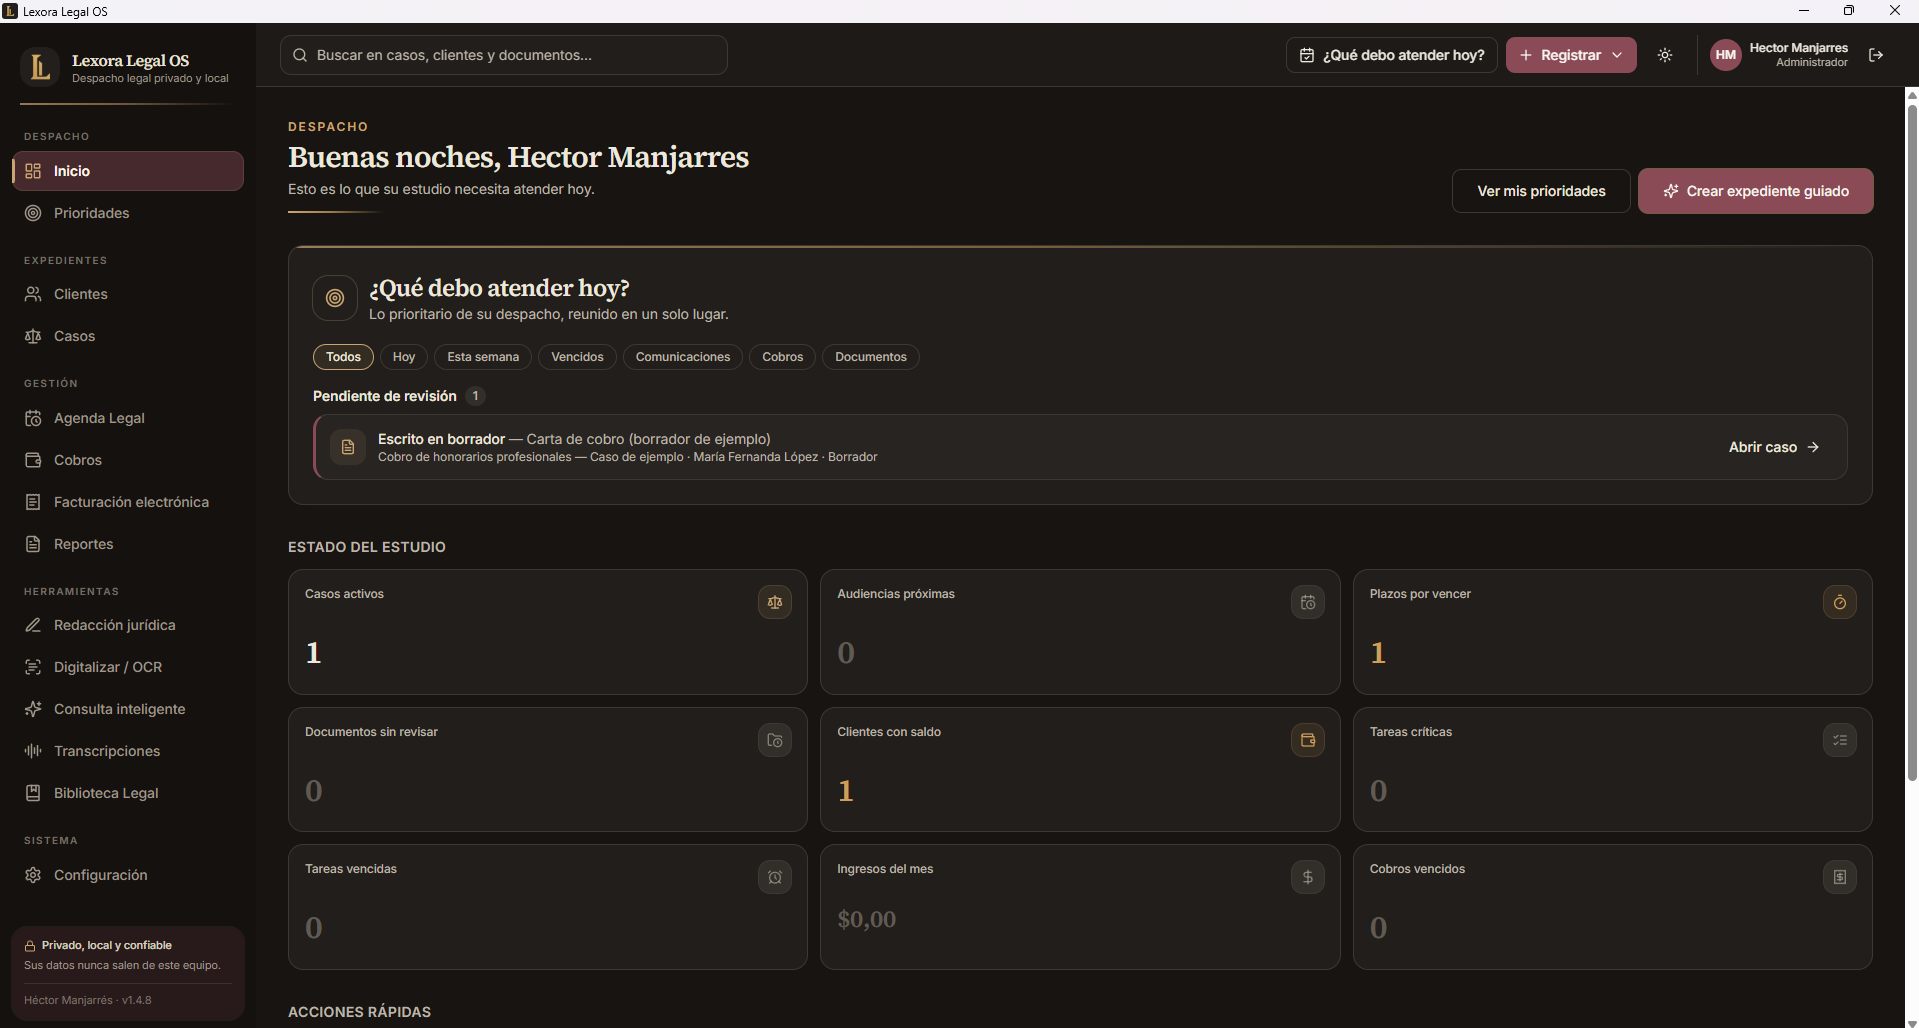Viewport: 1919px width, 1028px height.
Task: Select the Todos filter chip
Action: click(x=343, y=357)
